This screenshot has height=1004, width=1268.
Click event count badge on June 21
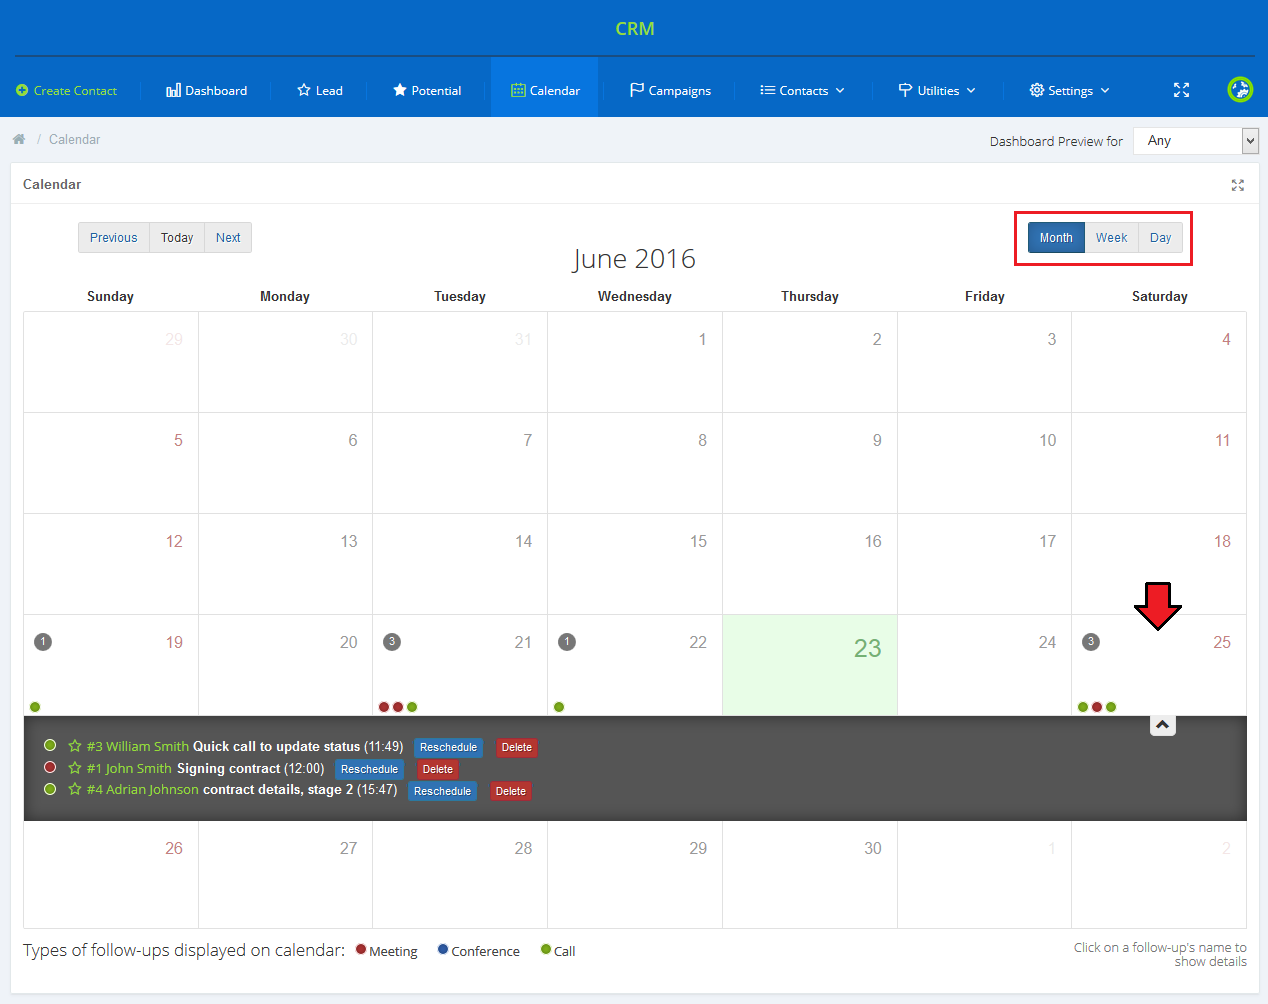pos(392,642)
